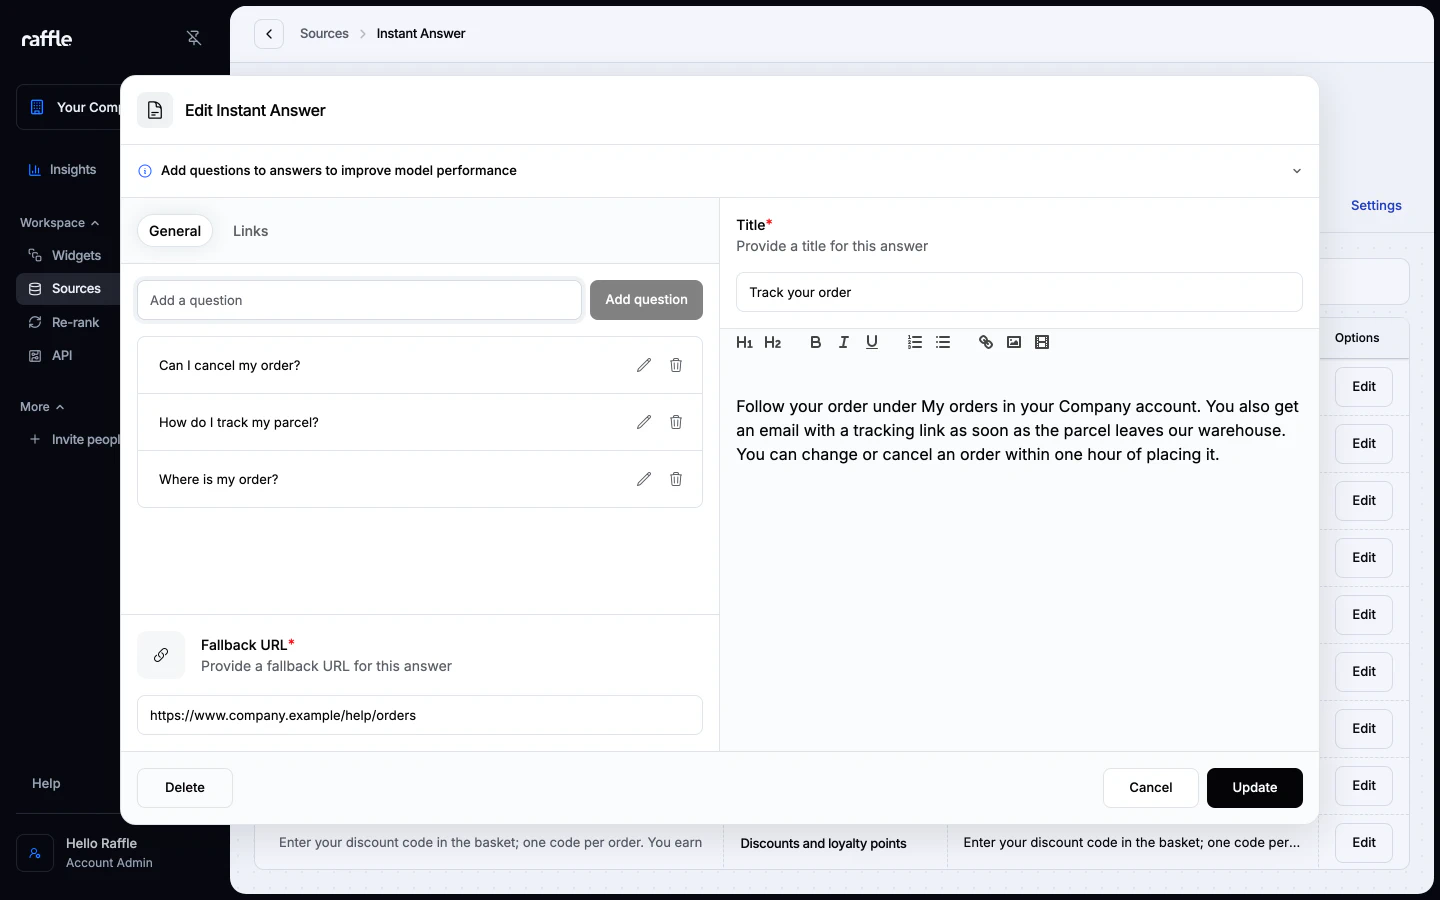The image size is (1440, 900).
Task: Edit the 'Can I cancel my order?' question
Action: (644, 365)
